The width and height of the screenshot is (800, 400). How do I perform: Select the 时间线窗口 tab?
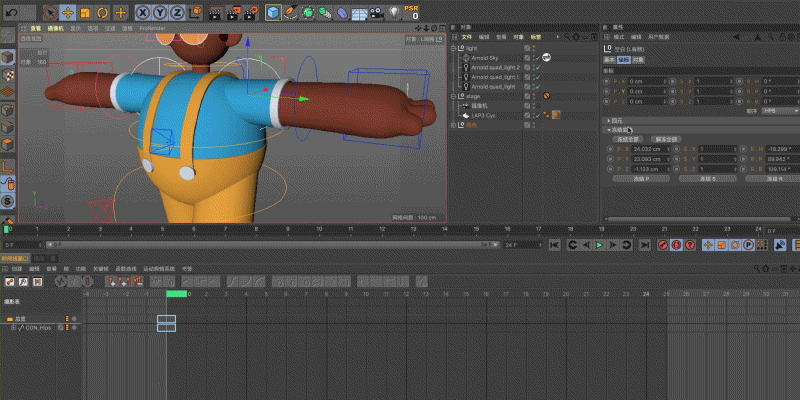[x=15, y=259]
